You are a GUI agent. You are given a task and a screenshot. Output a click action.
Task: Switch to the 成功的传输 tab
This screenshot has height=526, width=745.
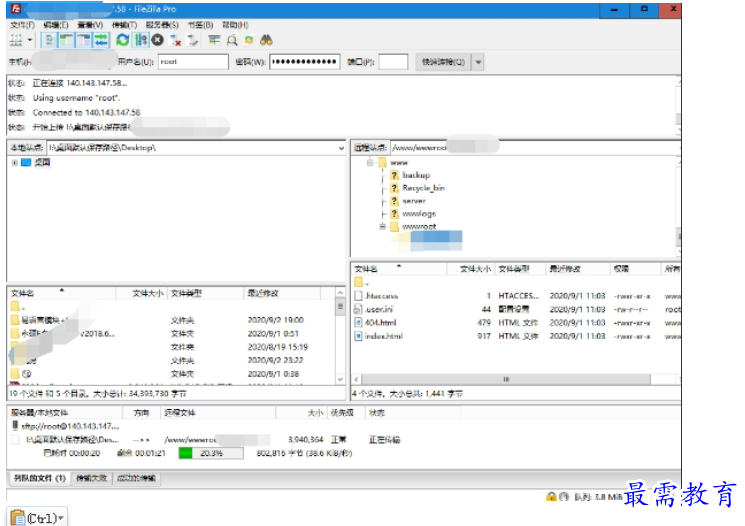[x=136, y=478]
